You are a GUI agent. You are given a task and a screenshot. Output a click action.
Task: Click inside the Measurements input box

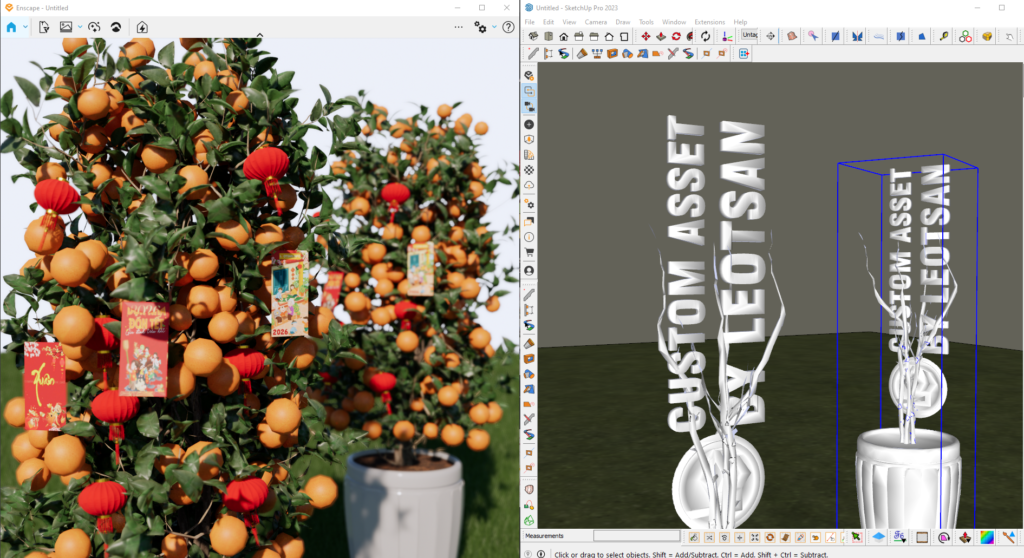[635, 536]
